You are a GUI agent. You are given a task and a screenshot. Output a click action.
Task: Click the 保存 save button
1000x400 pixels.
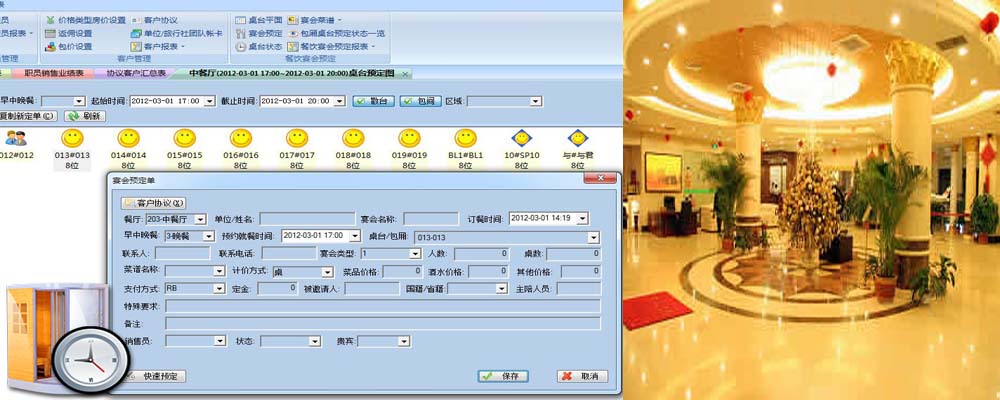(503, 376)
